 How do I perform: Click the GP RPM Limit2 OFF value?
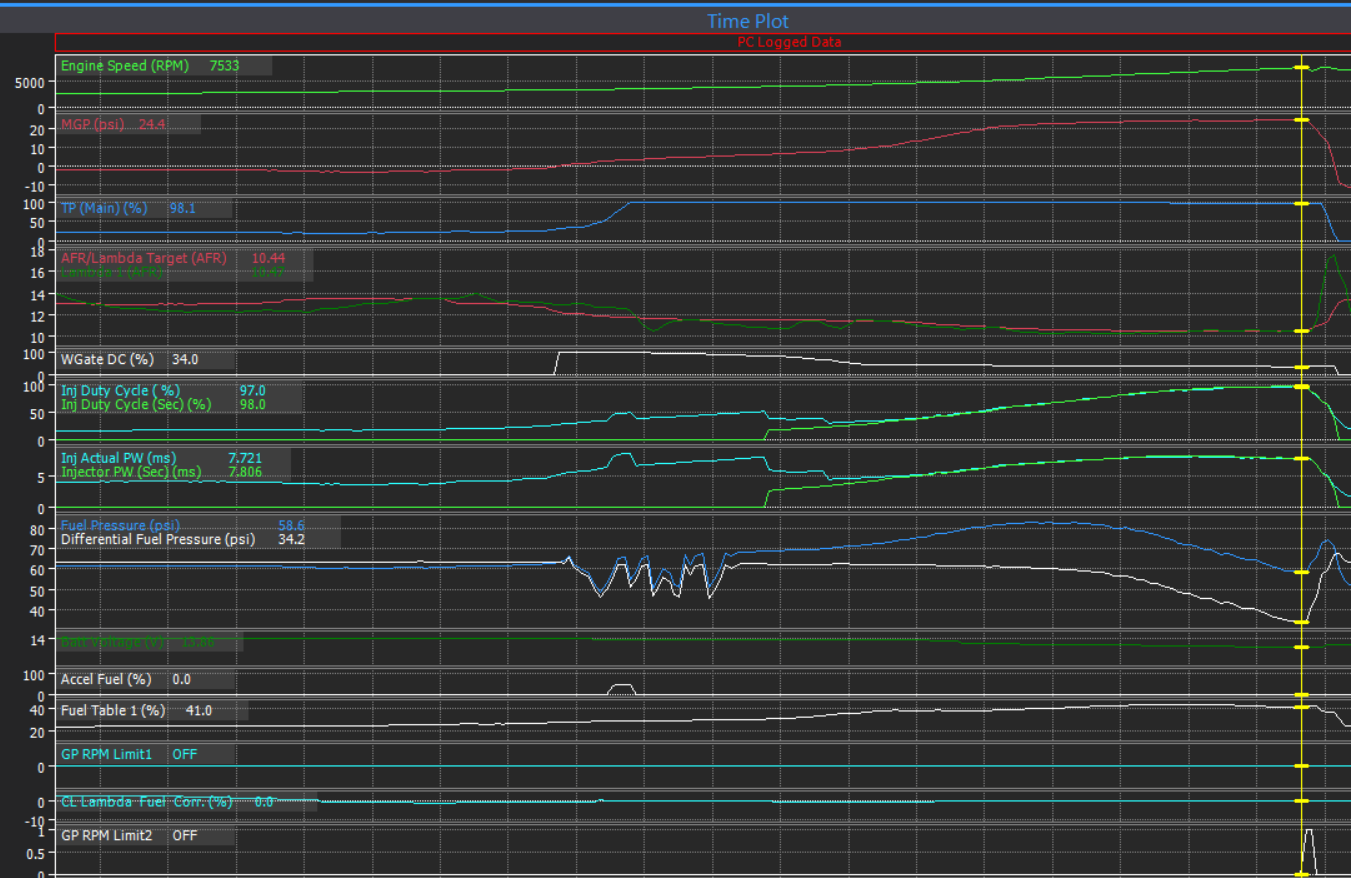pos(185,835)
